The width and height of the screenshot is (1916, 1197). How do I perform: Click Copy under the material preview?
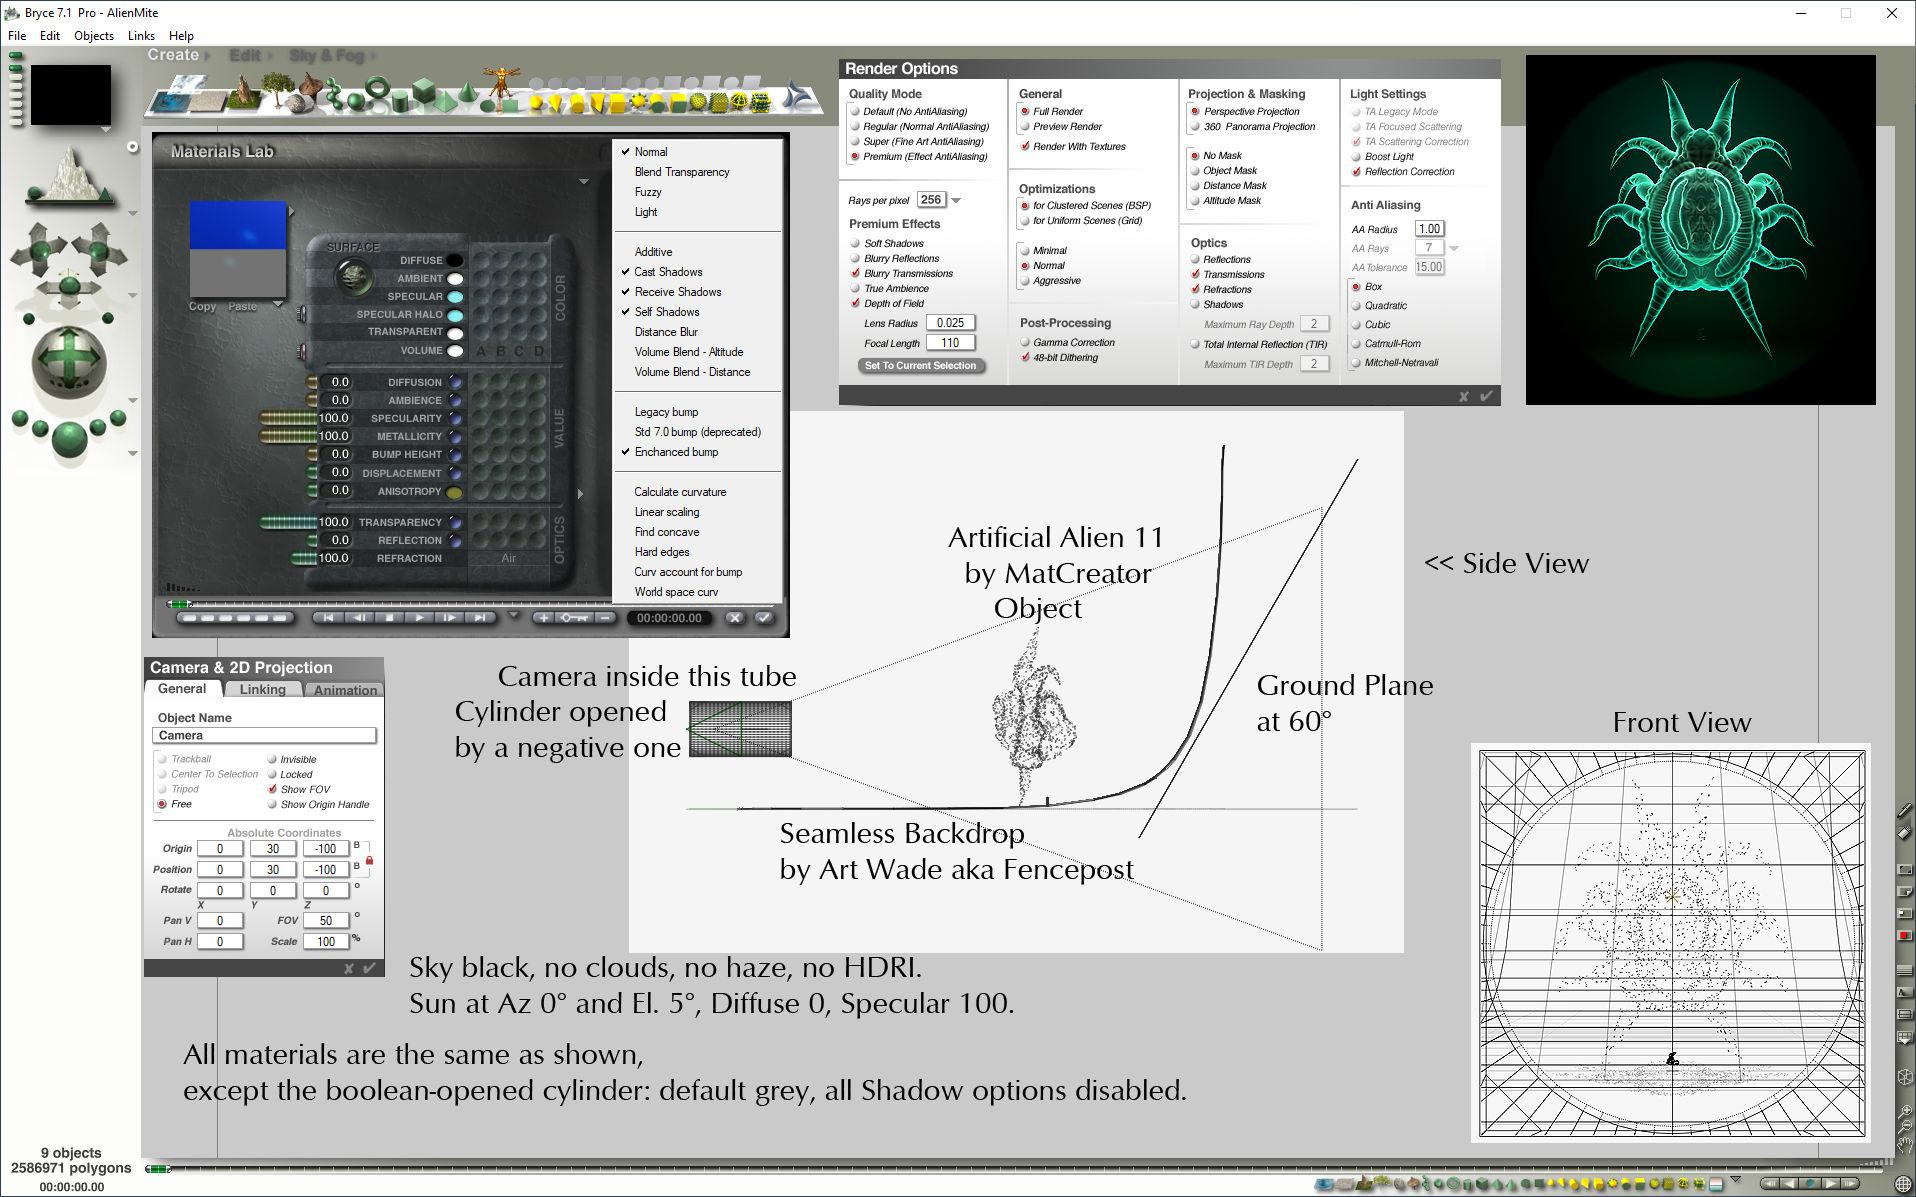pos(203,307)
